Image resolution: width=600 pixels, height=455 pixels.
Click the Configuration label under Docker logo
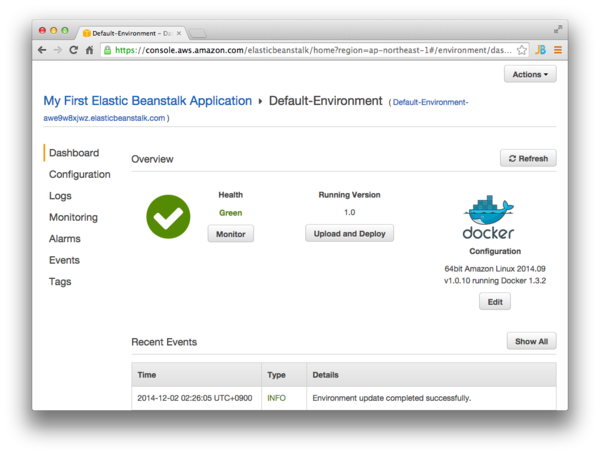coord(495,251)
